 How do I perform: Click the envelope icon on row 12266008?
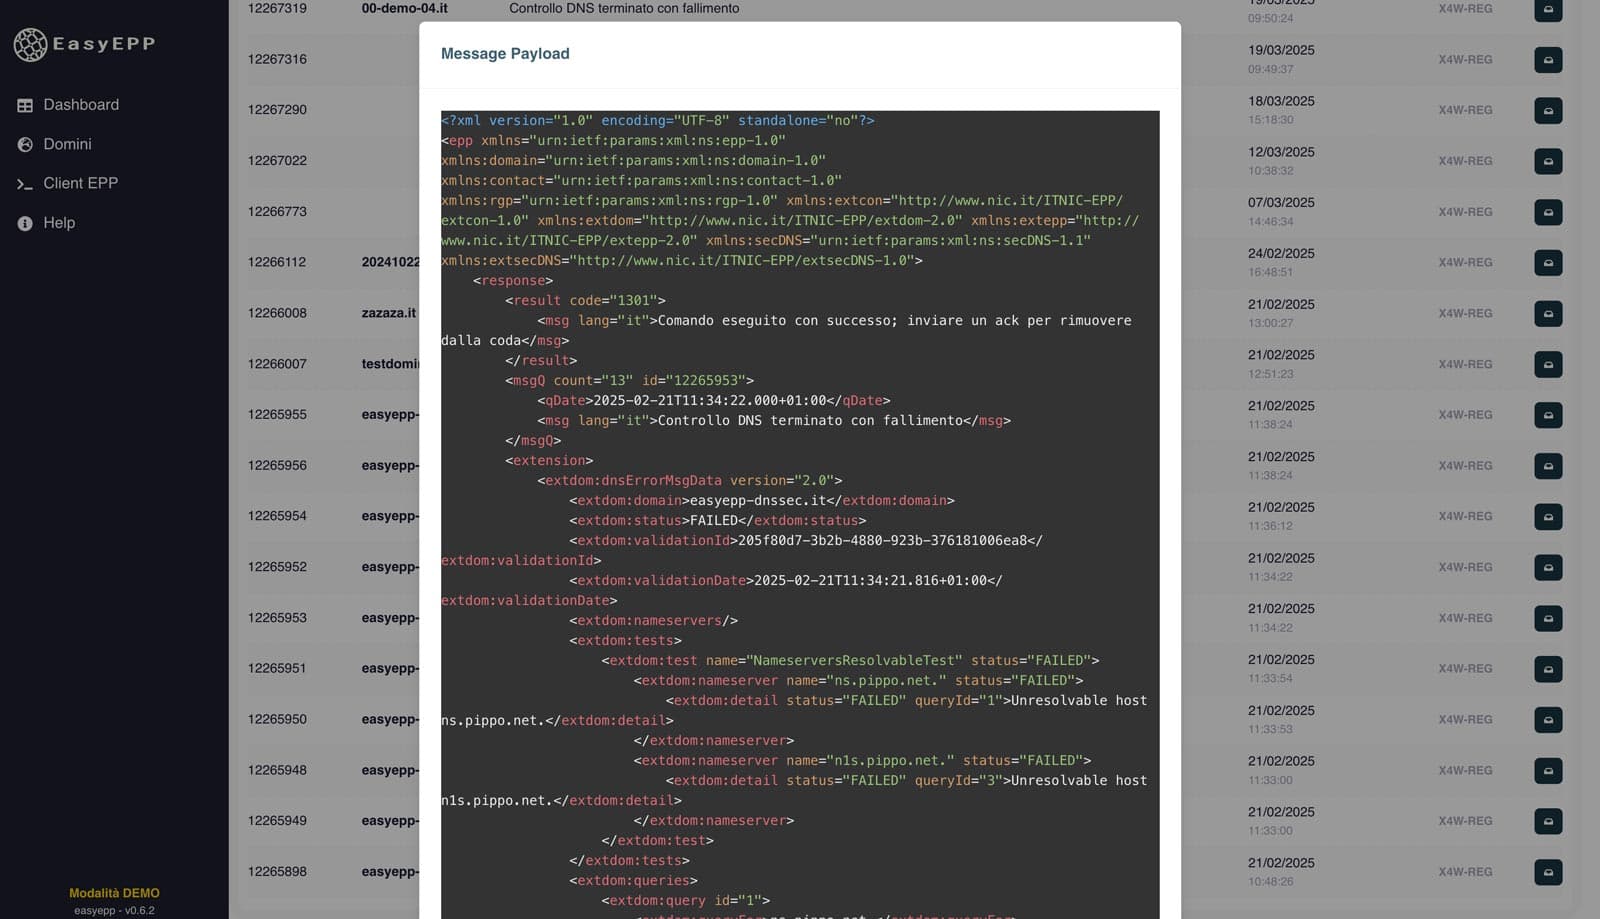(1548, 313)
